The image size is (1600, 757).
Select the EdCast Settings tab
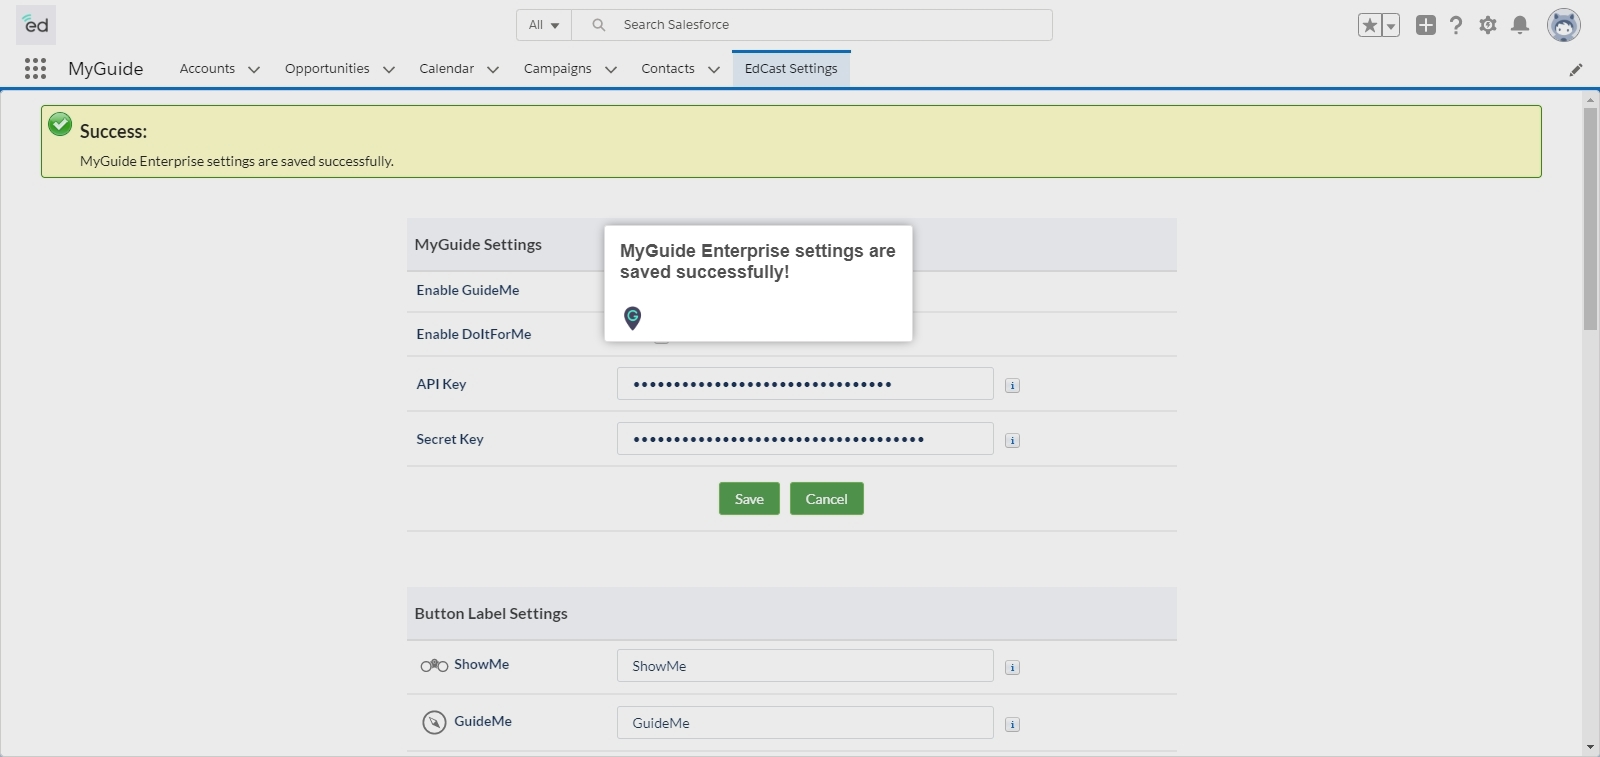tap(791, 68)
